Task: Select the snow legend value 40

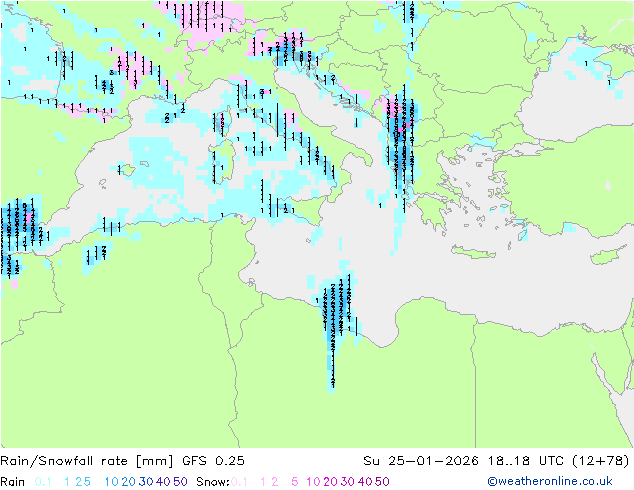Action: click(x=365, y=482)
